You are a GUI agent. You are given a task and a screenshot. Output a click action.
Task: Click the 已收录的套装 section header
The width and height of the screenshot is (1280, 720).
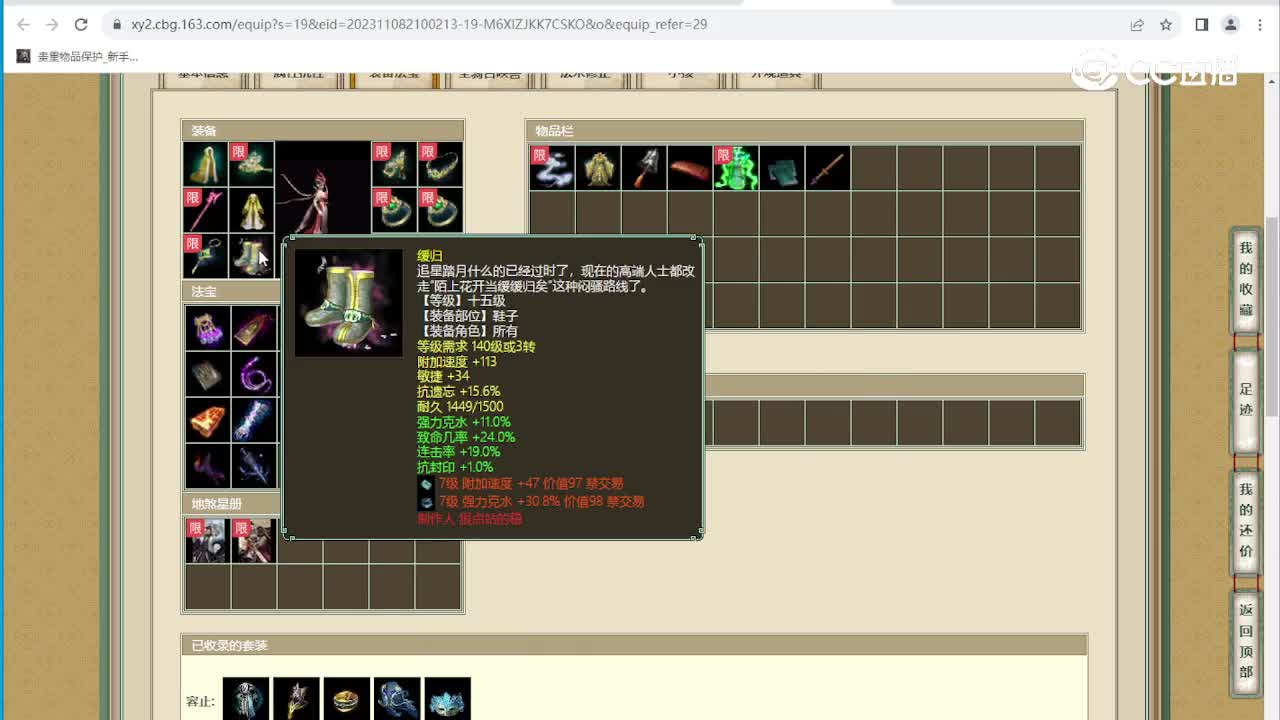point(633,645)
